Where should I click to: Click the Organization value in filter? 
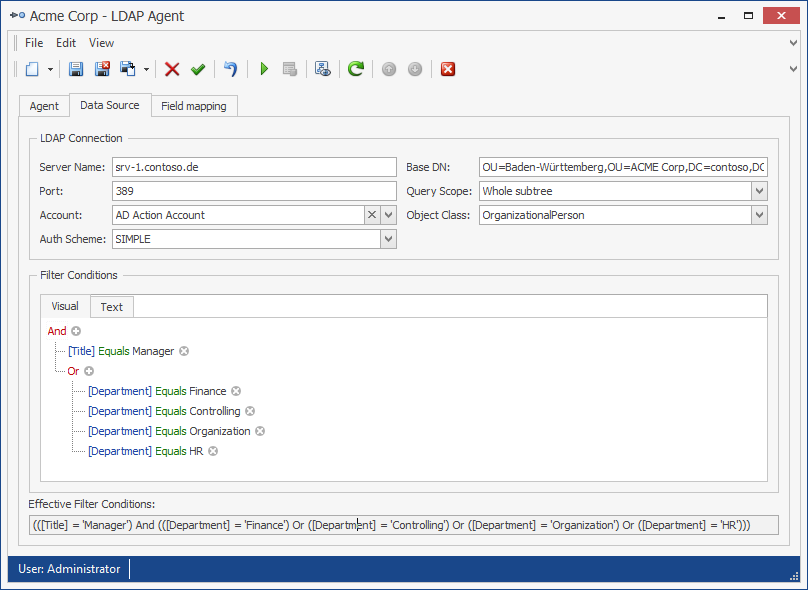tap(220, 431)
